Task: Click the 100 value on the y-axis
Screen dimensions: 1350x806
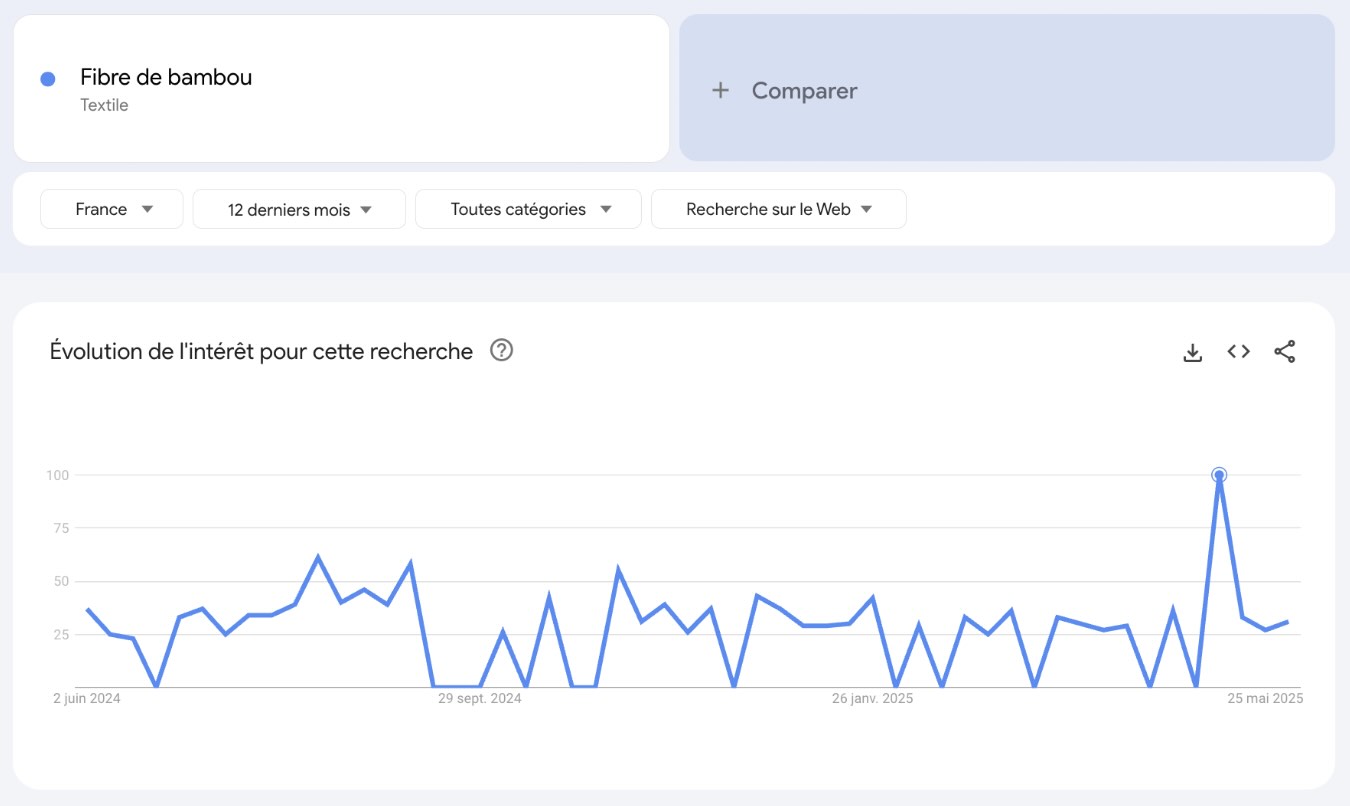Action: [57, 475]
